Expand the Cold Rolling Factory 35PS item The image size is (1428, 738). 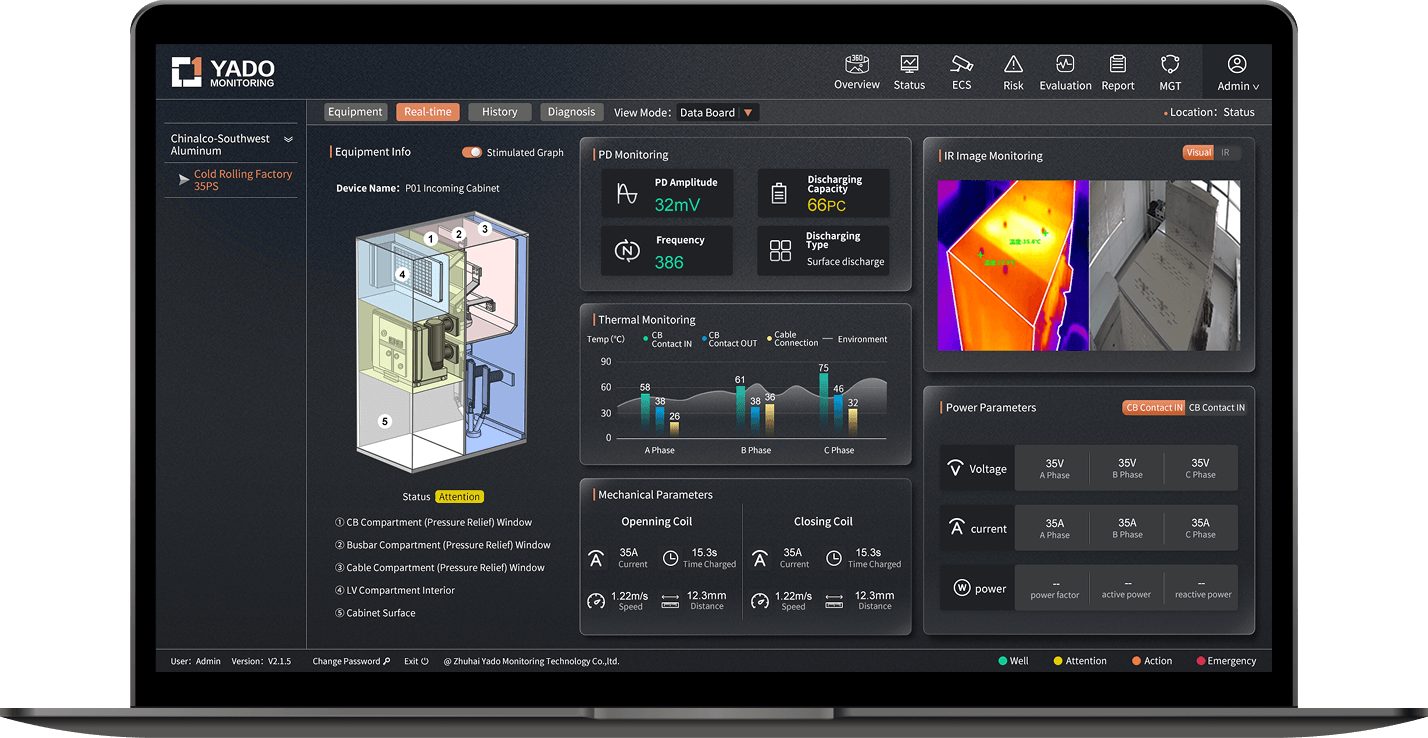coord(235,180)
